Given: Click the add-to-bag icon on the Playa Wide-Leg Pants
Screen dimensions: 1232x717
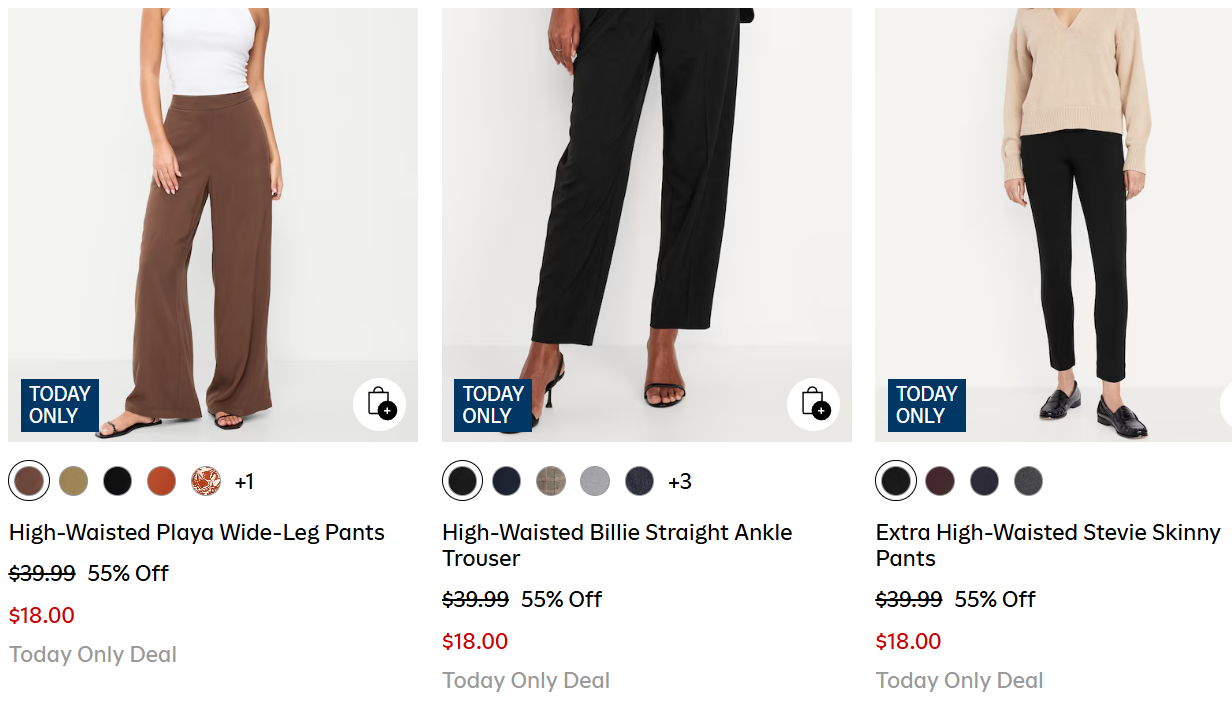Looking at the screenshot, I should (380, 405).
